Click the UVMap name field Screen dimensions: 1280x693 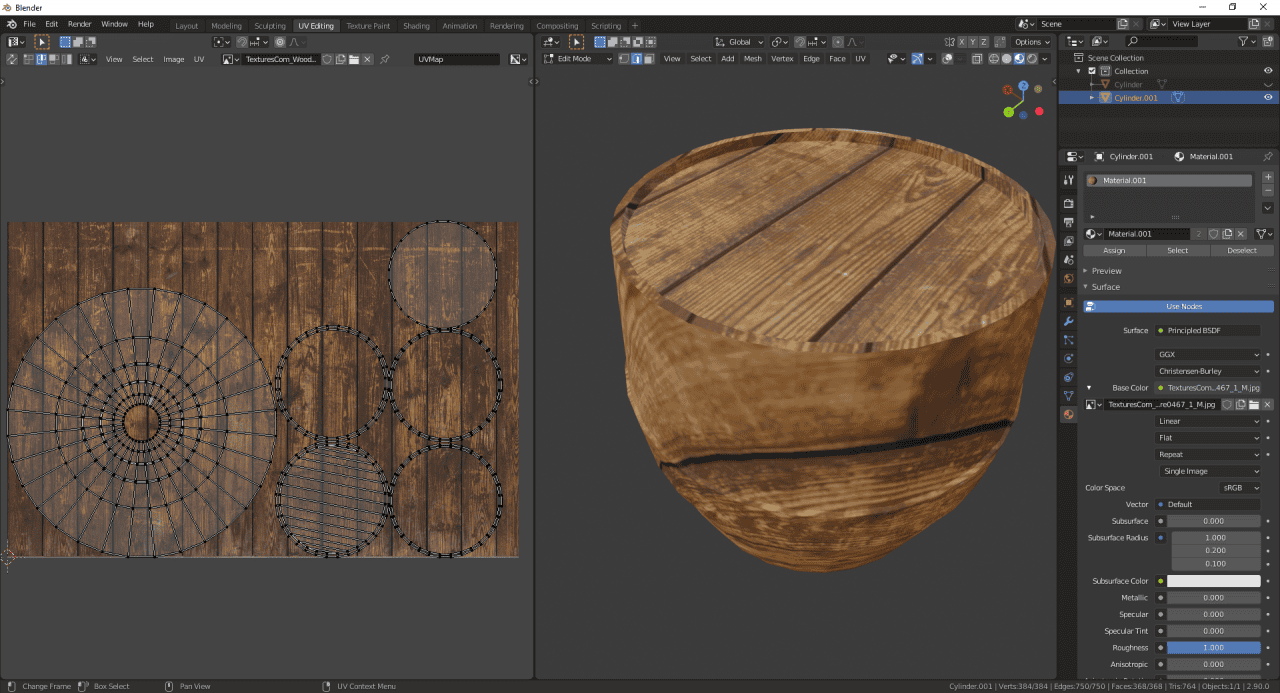456,58
